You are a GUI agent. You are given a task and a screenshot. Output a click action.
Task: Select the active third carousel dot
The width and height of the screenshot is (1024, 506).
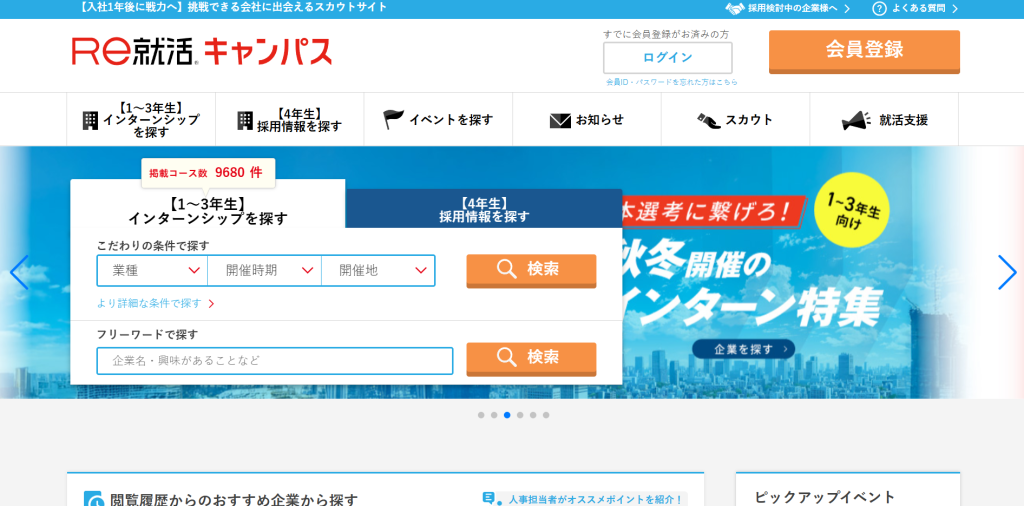(x=507, y=415)
